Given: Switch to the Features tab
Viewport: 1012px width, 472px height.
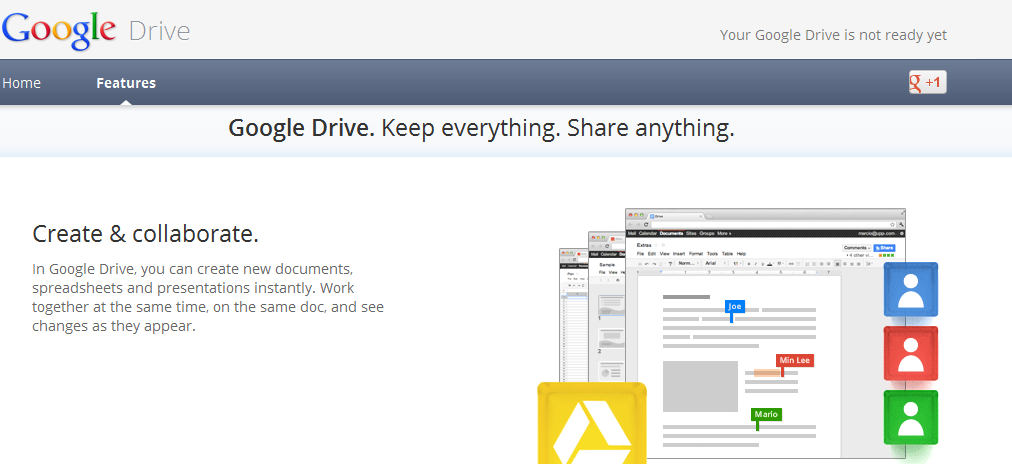Looking at the screenshot, I should [126, 83].
